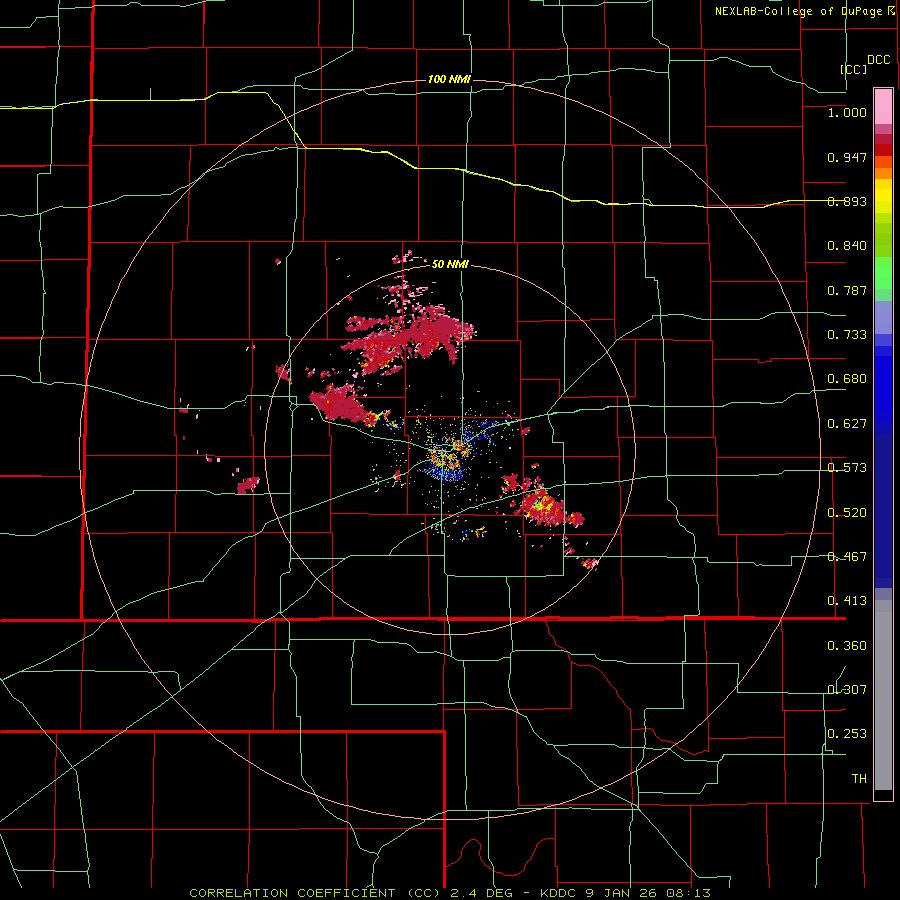The image size is (900, 900).
Task: Select the light pink top segment of the color bar
Action: [x=883, y=106]
